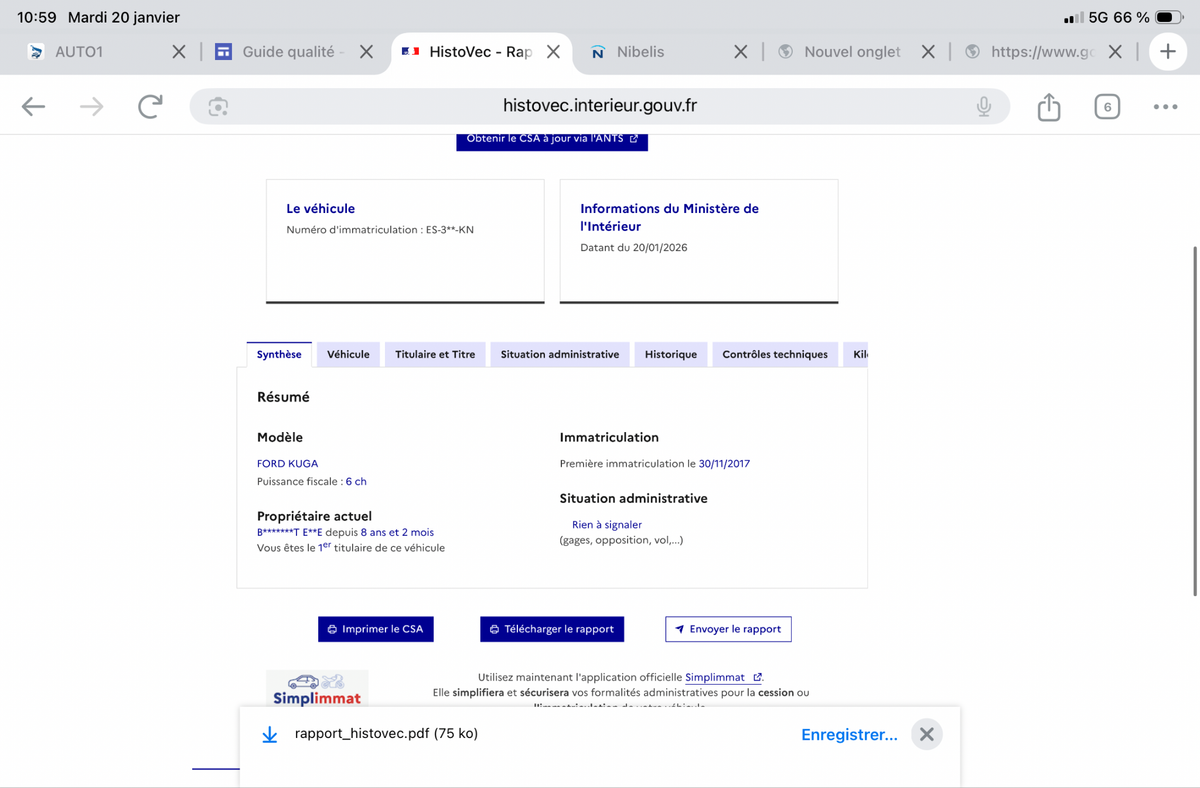View the Contrôles techniques tab

coord(774,354)
